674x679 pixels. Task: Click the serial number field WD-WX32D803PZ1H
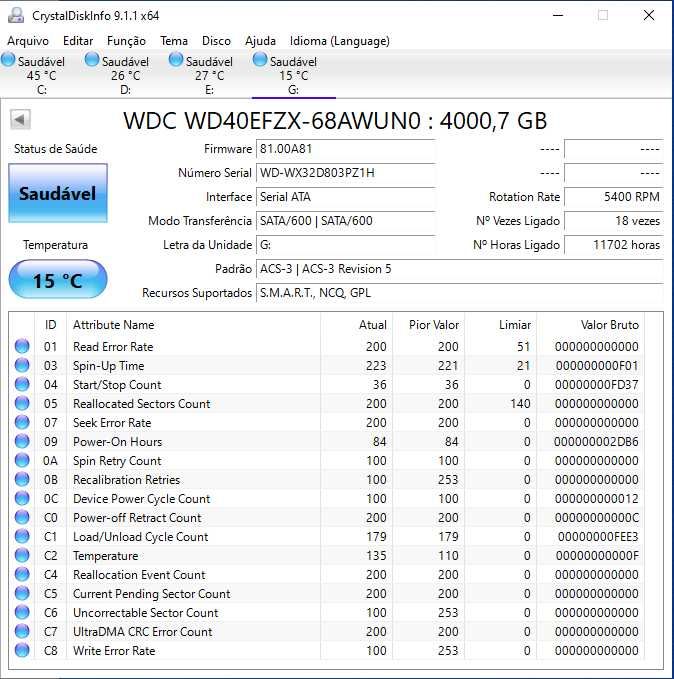(x=346, y=173)
